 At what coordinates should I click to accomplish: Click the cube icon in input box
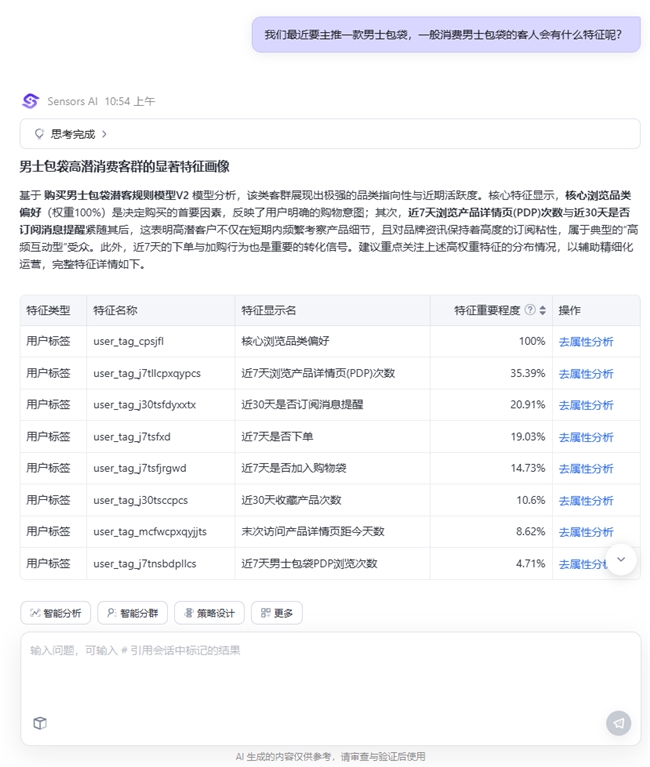(x=40, y=723)
